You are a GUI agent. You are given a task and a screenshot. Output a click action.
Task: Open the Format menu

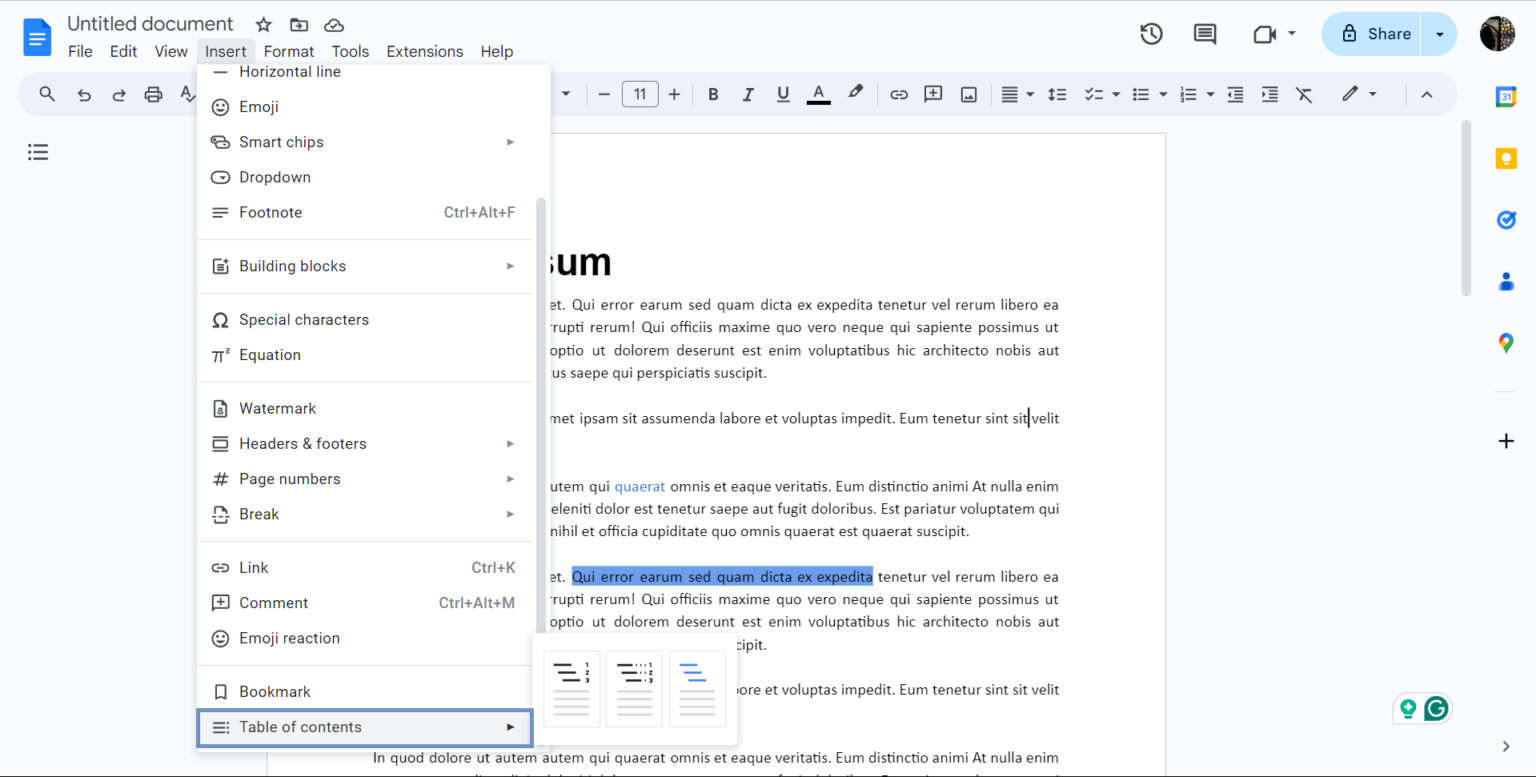tap(289, 51)
